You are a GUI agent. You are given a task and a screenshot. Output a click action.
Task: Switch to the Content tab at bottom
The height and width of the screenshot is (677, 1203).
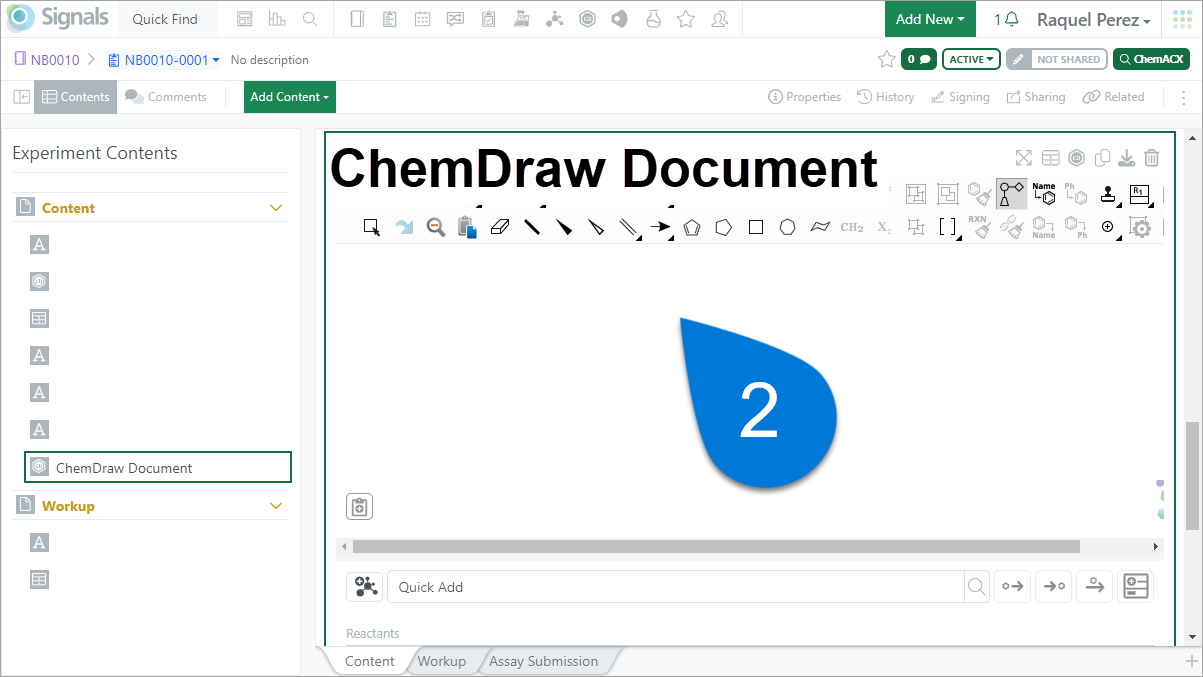coord(370,661)
